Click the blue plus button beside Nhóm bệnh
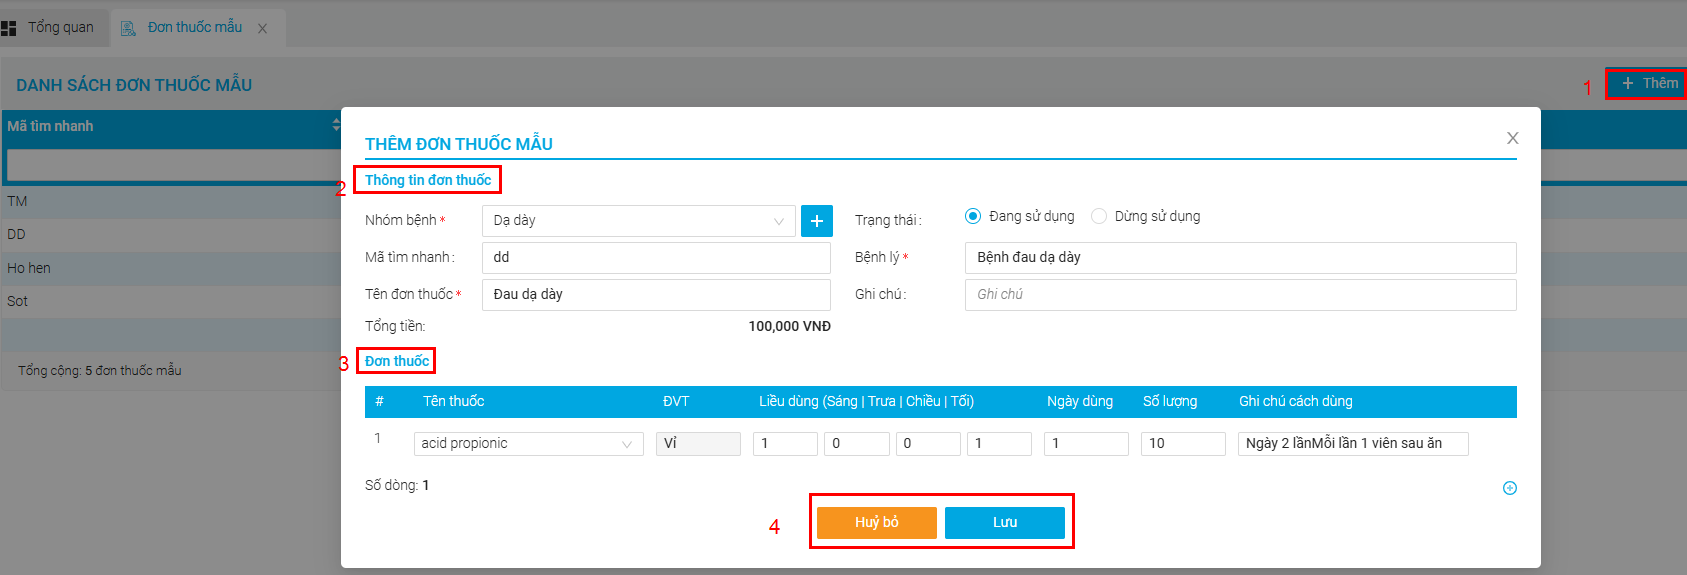The width and height of the screenshot is (1687, 575). tap(817, 221)
